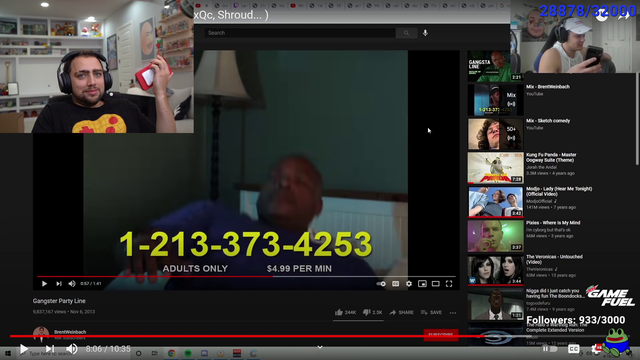Play the outer video with the large play button
Screen dimensions: 640x360
[x=24, y=349]
